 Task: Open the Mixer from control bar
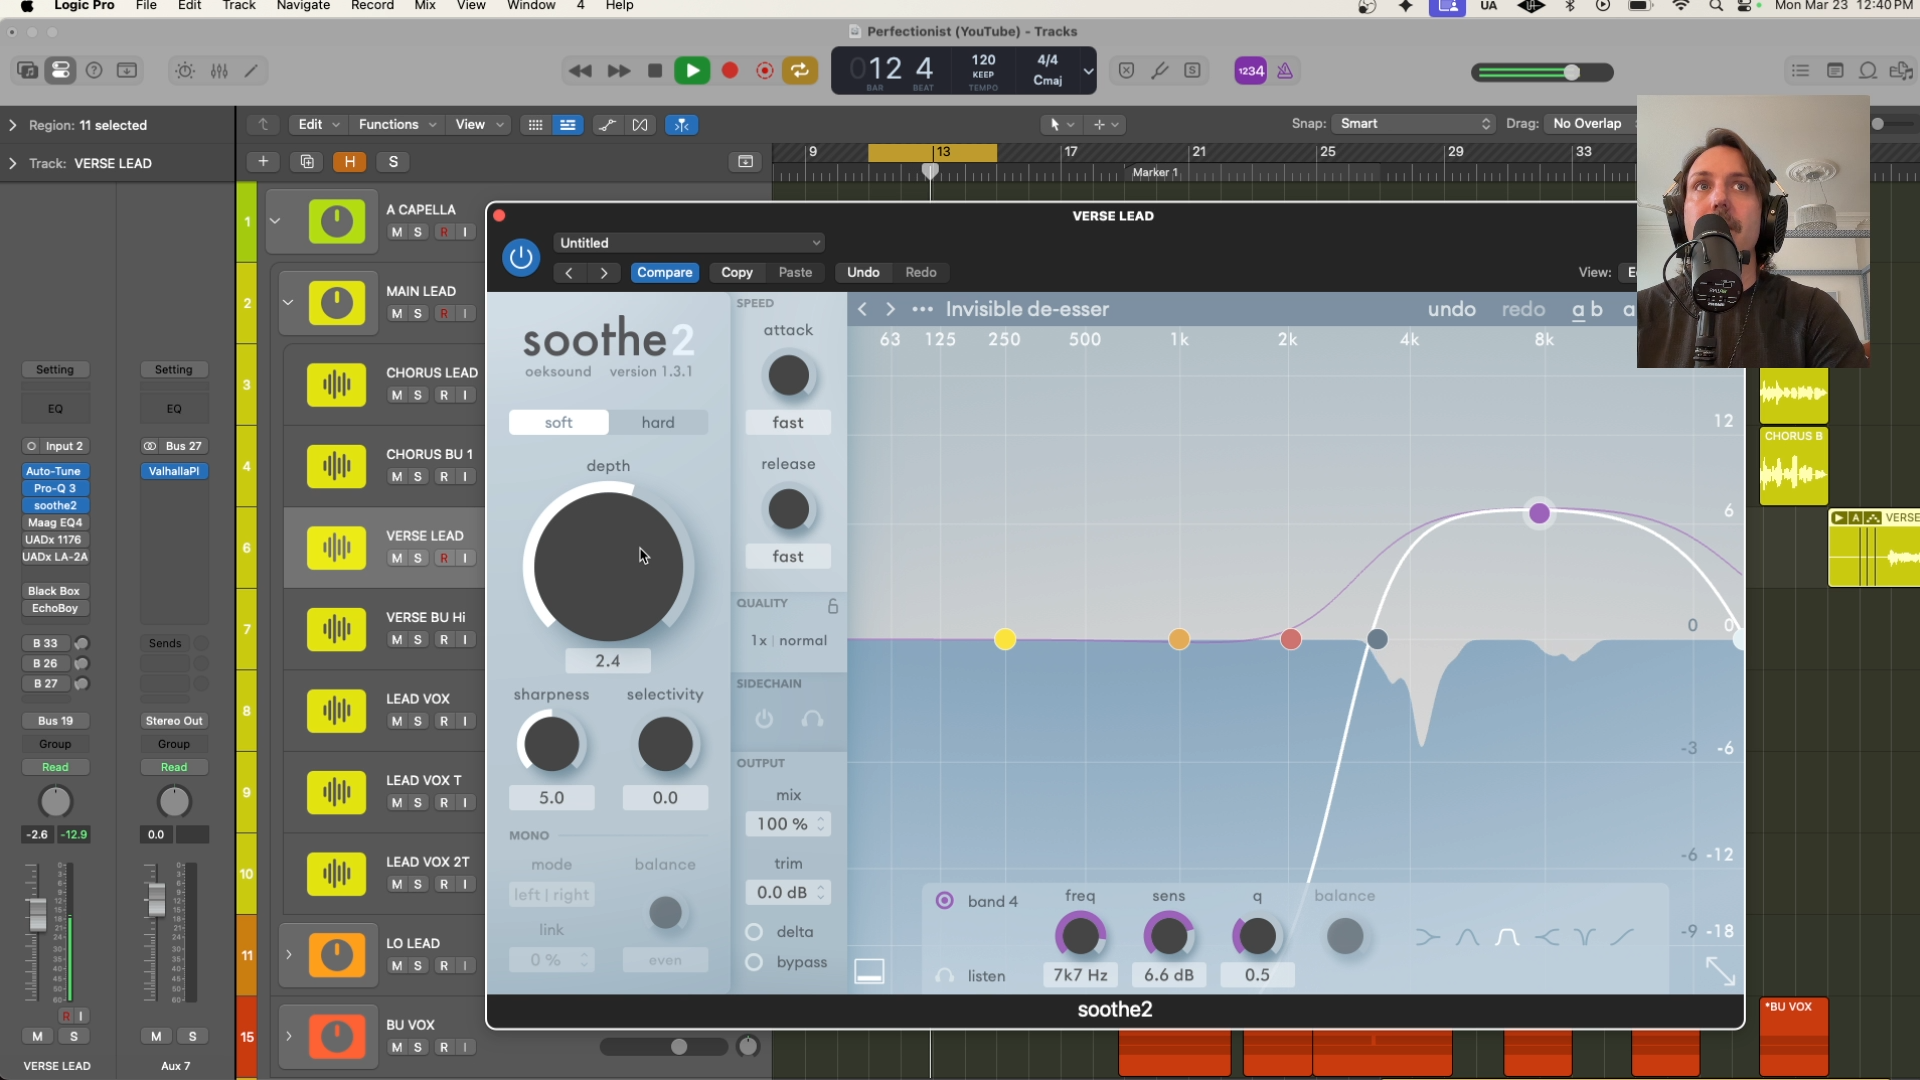coord(219,71)
